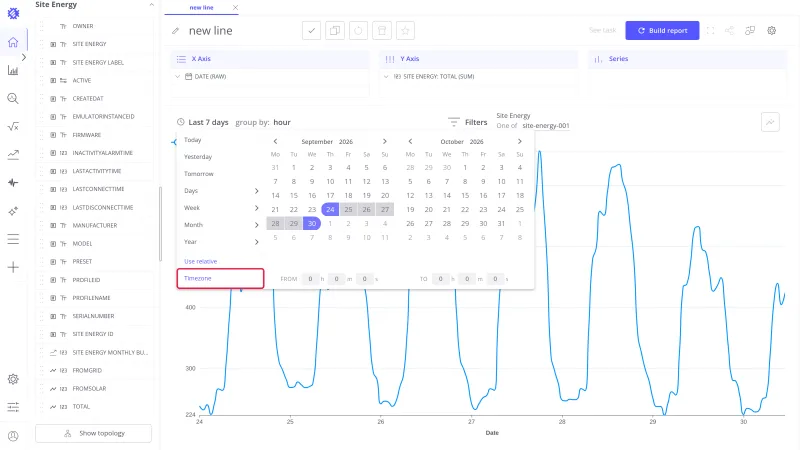Screen dimensions: 800x450
Task: Open the home icon in sidebar
Action: [x=13, y=42]
